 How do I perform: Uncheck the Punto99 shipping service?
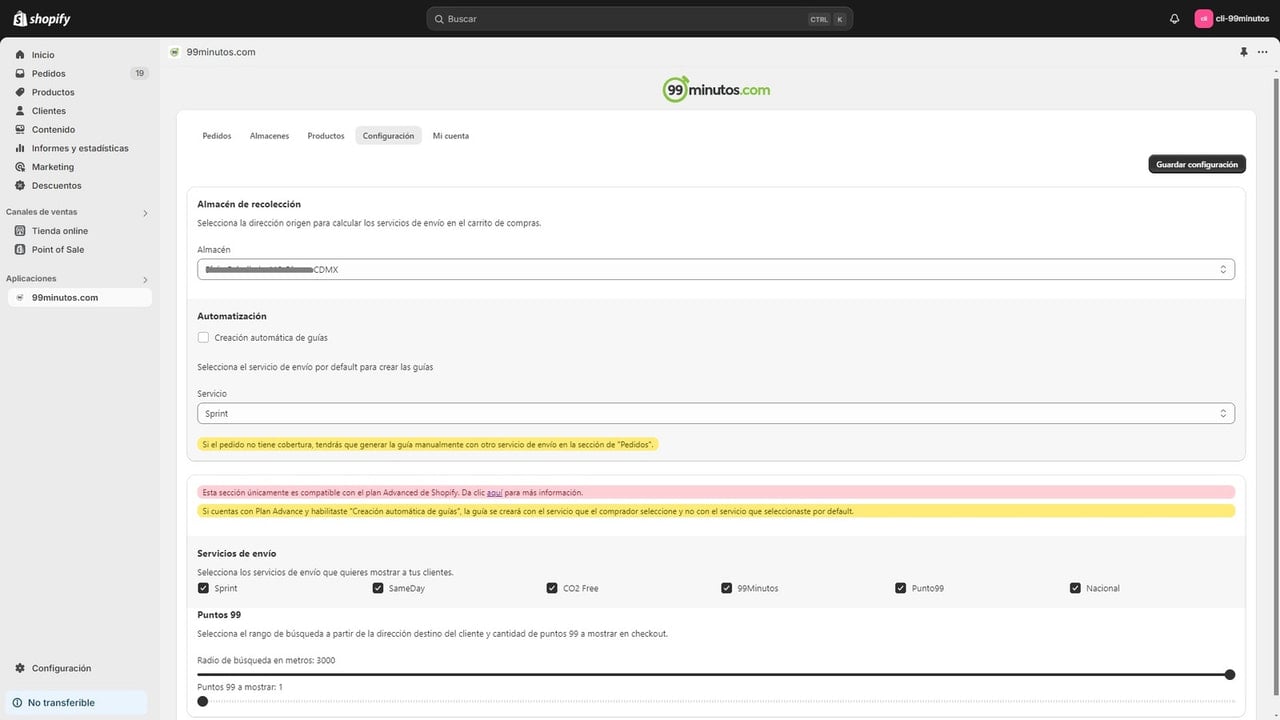coord(901,588)
